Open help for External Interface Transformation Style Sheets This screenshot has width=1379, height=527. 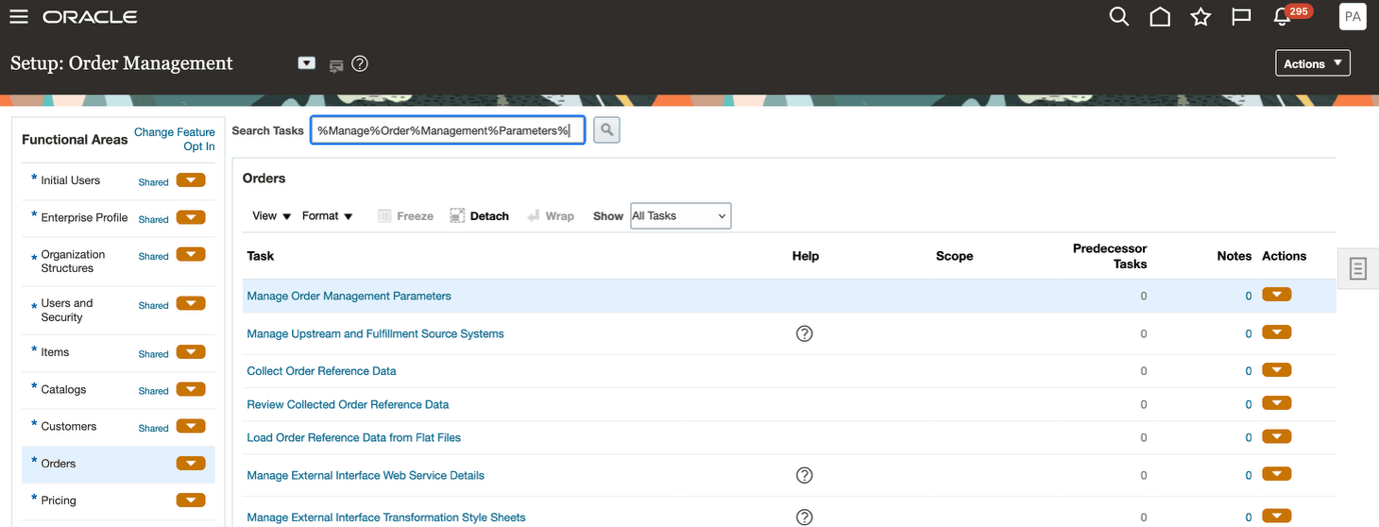click(804, 517)
